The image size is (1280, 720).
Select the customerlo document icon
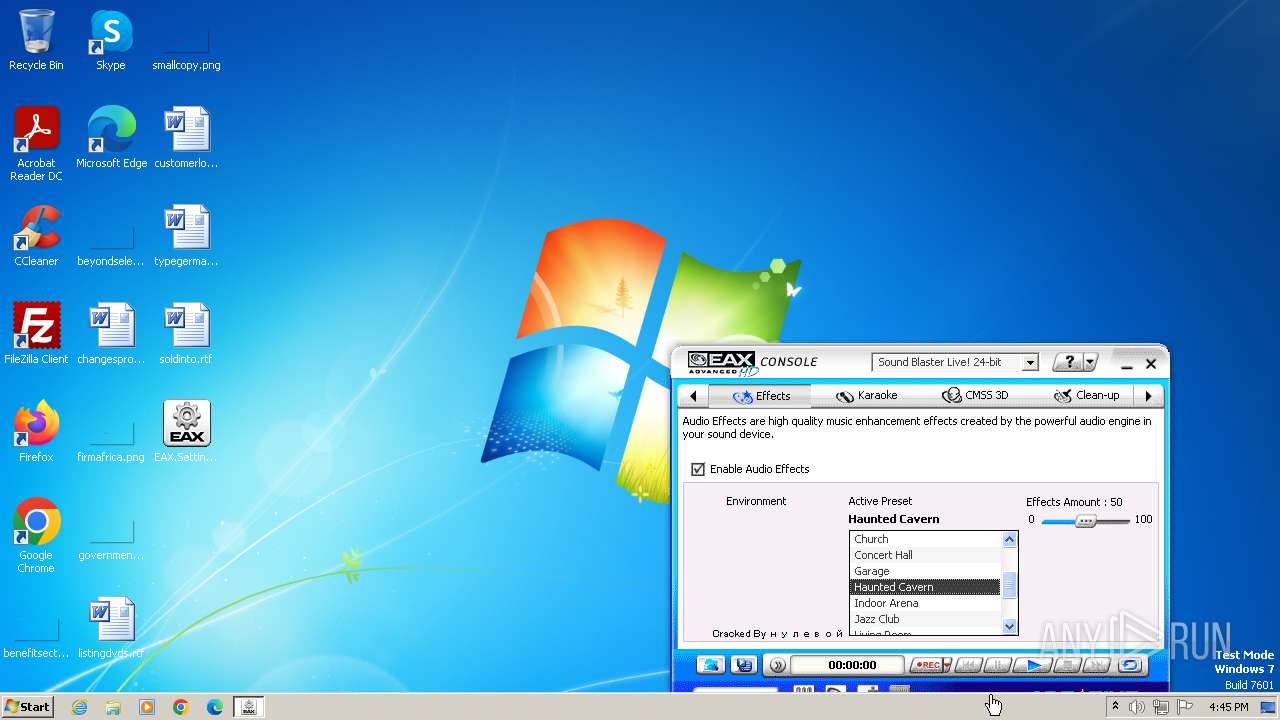(186, 138)
